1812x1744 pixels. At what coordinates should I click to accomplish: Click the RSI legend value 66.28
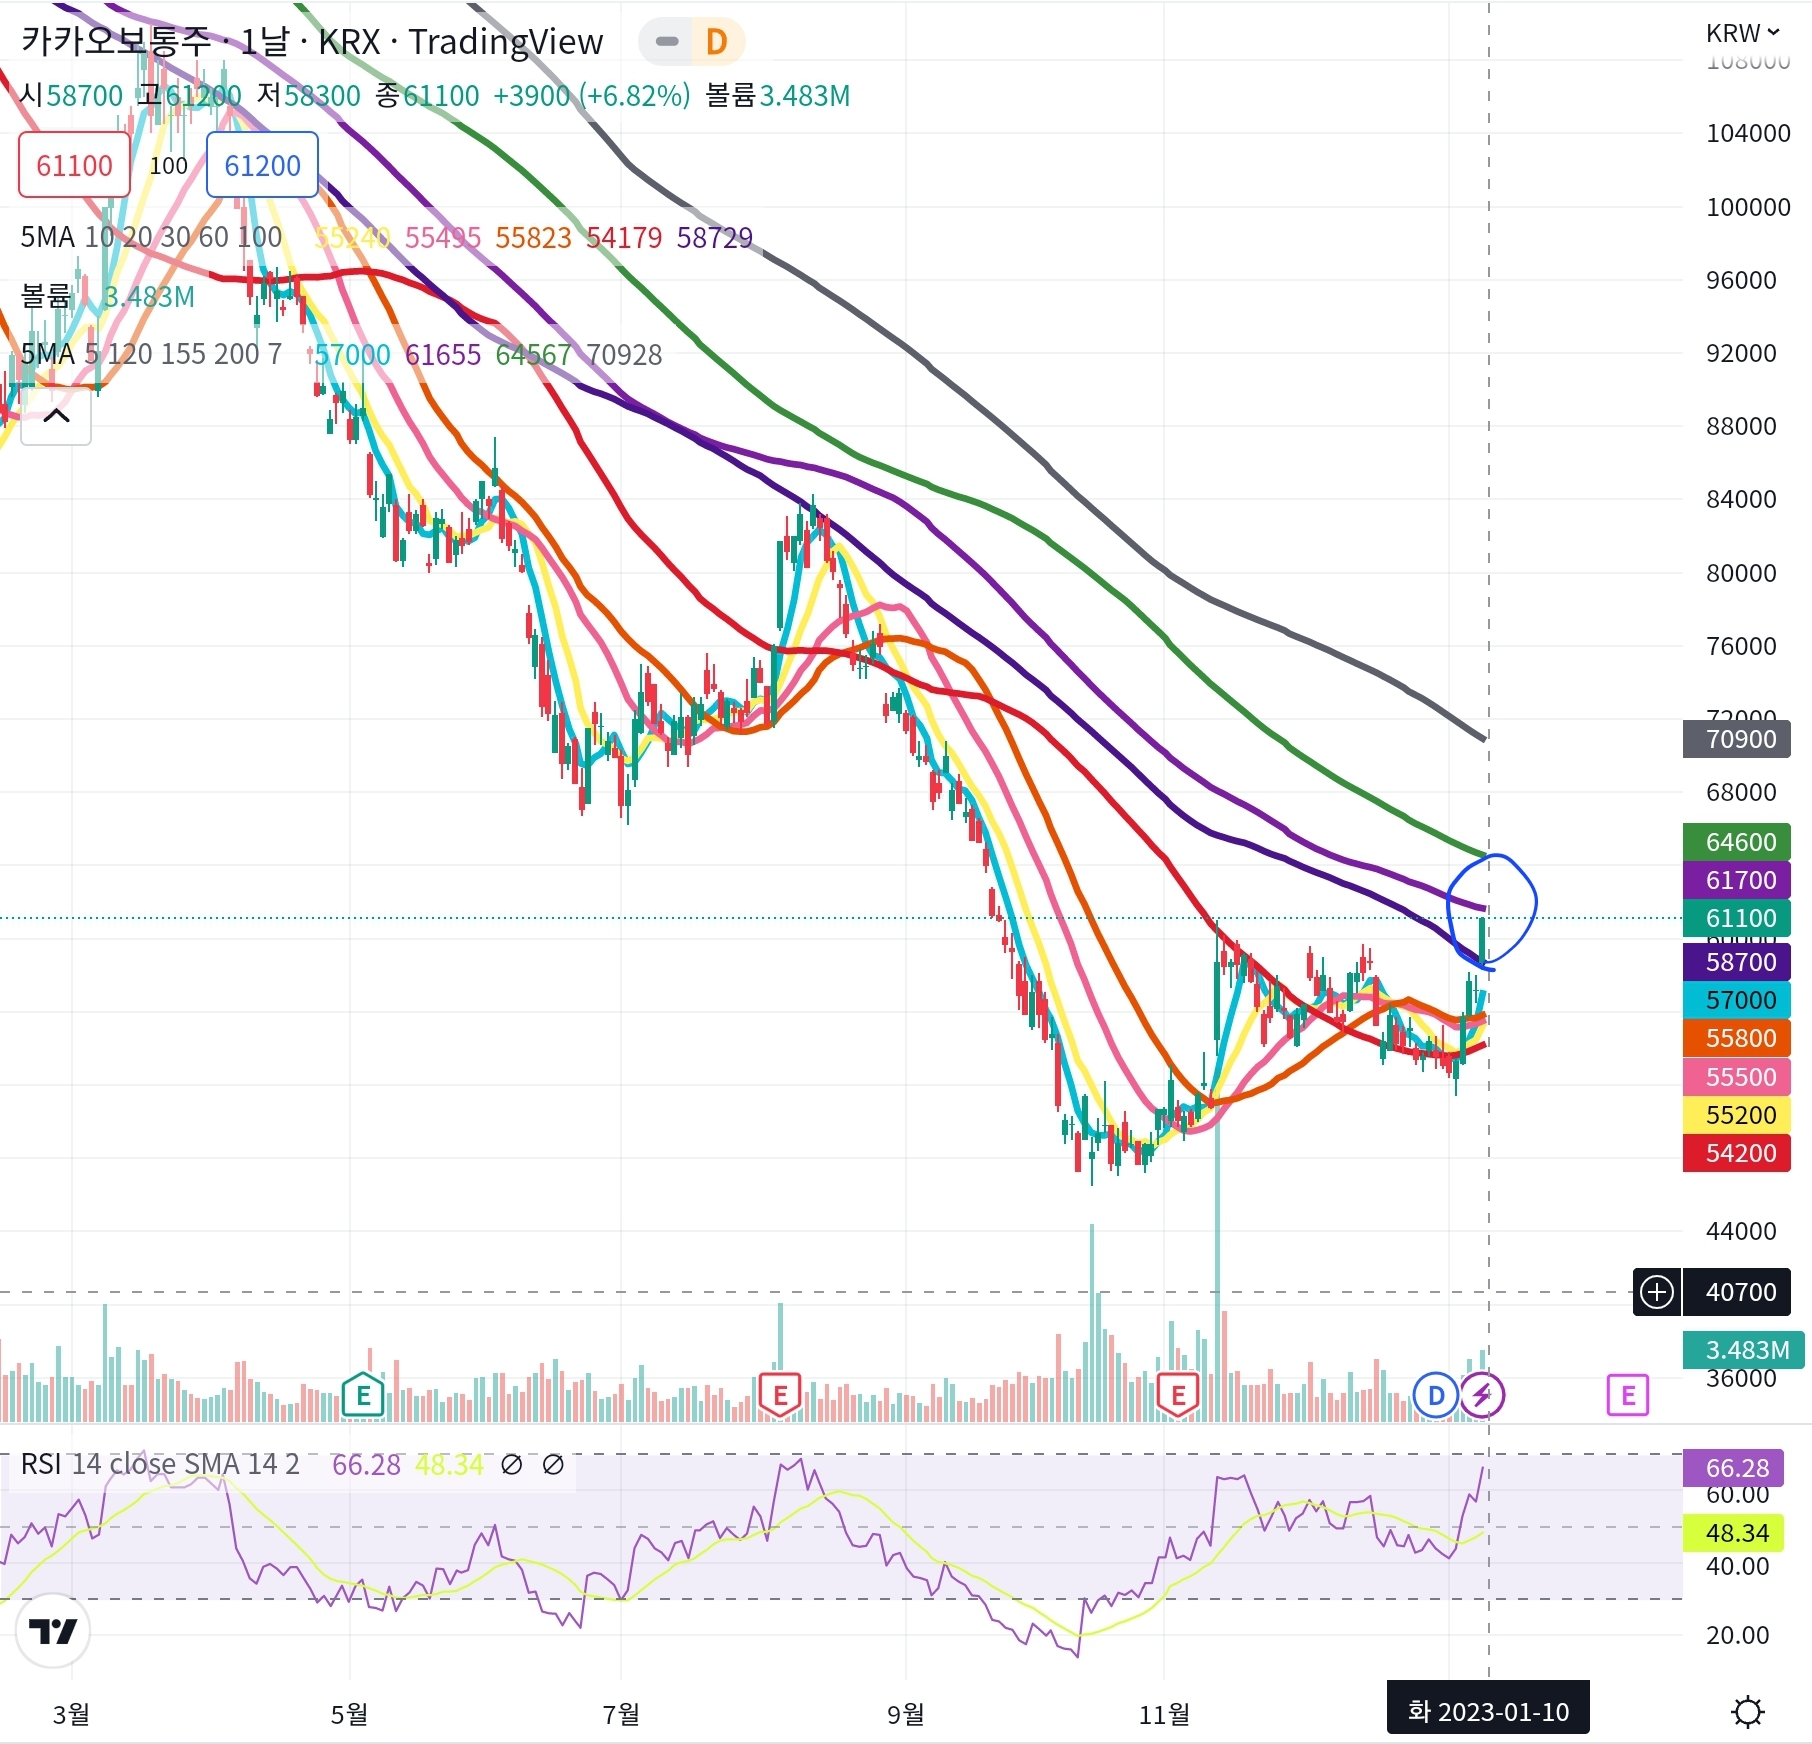[366, 1465]
